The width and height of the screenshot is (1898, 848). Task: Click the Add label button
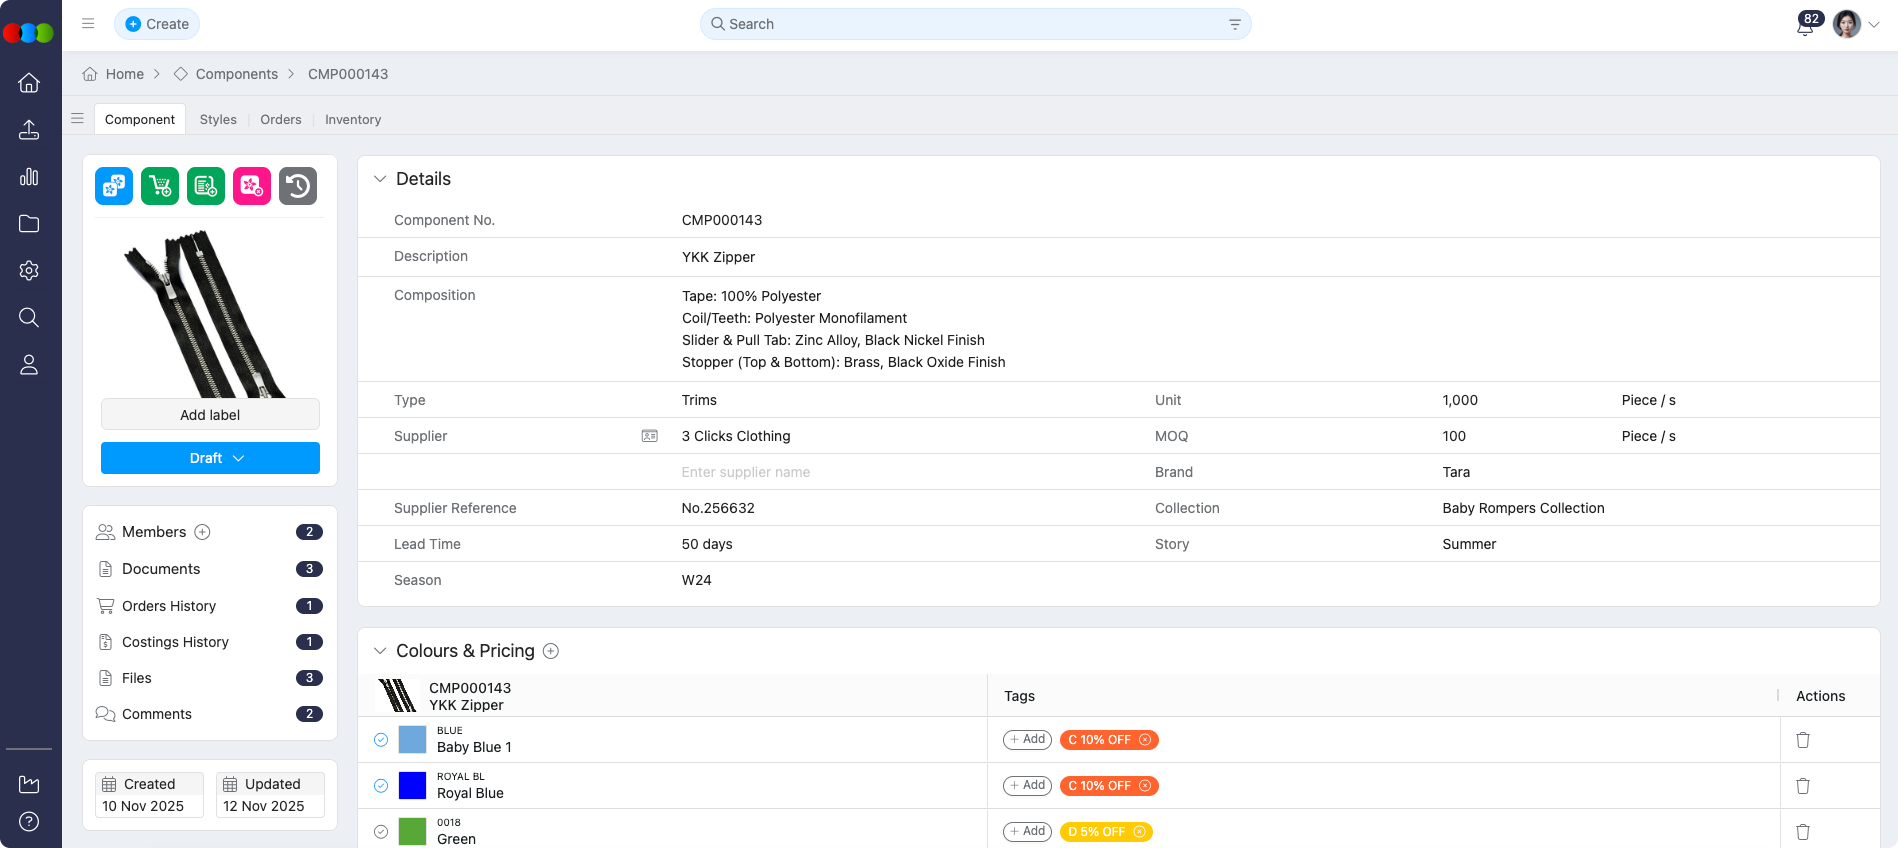point(210,415)
